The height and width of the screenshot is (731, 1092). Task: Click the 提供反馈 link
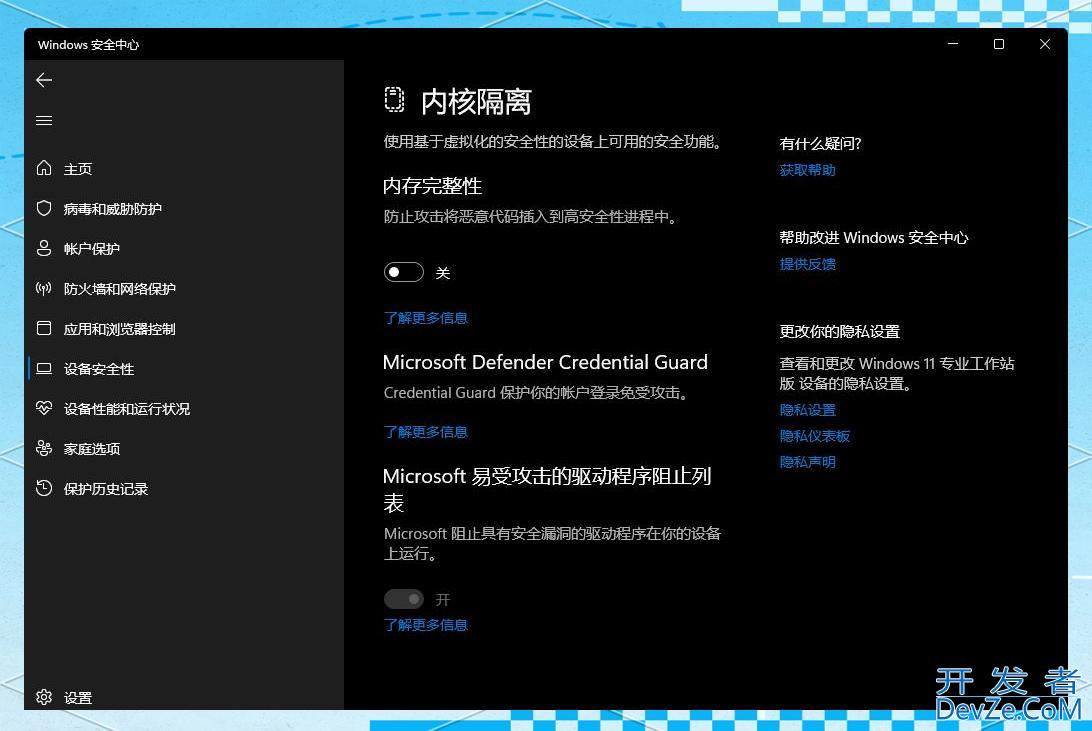[x=807, y=264]
